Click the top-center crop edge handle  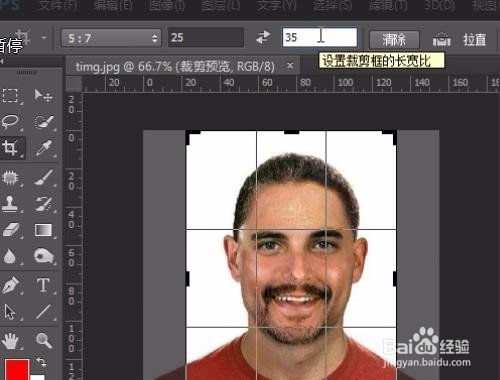click(291, 132)
